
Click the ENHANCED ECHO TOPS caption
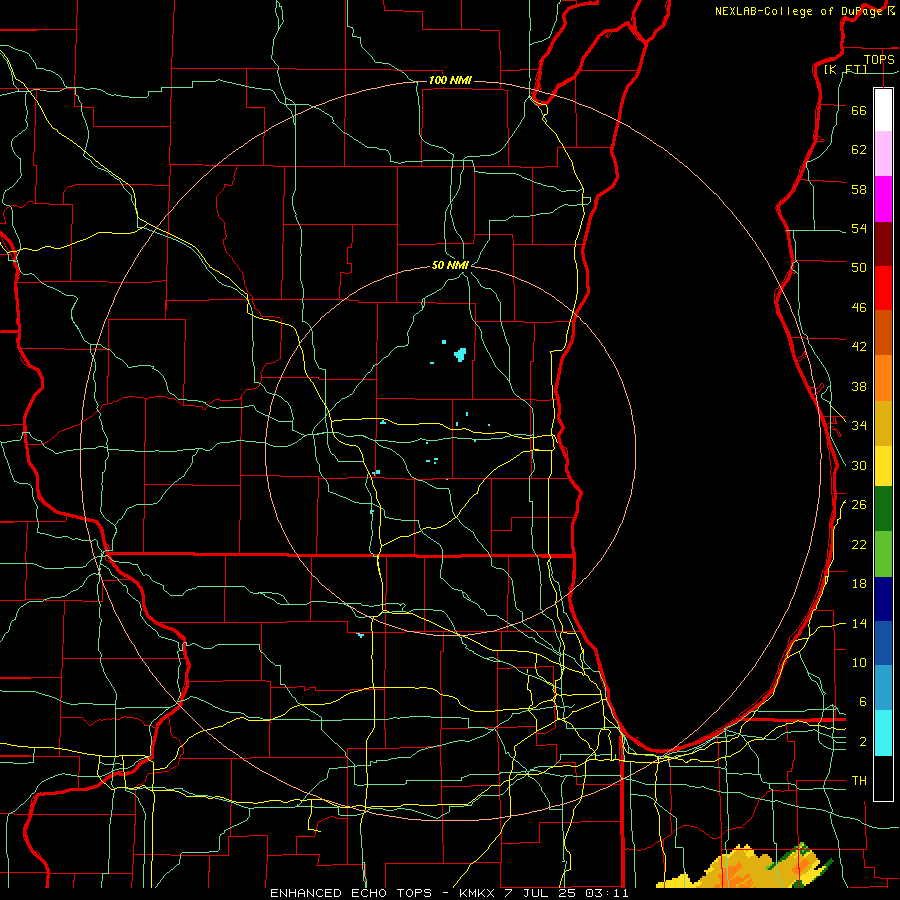[350, 893]
